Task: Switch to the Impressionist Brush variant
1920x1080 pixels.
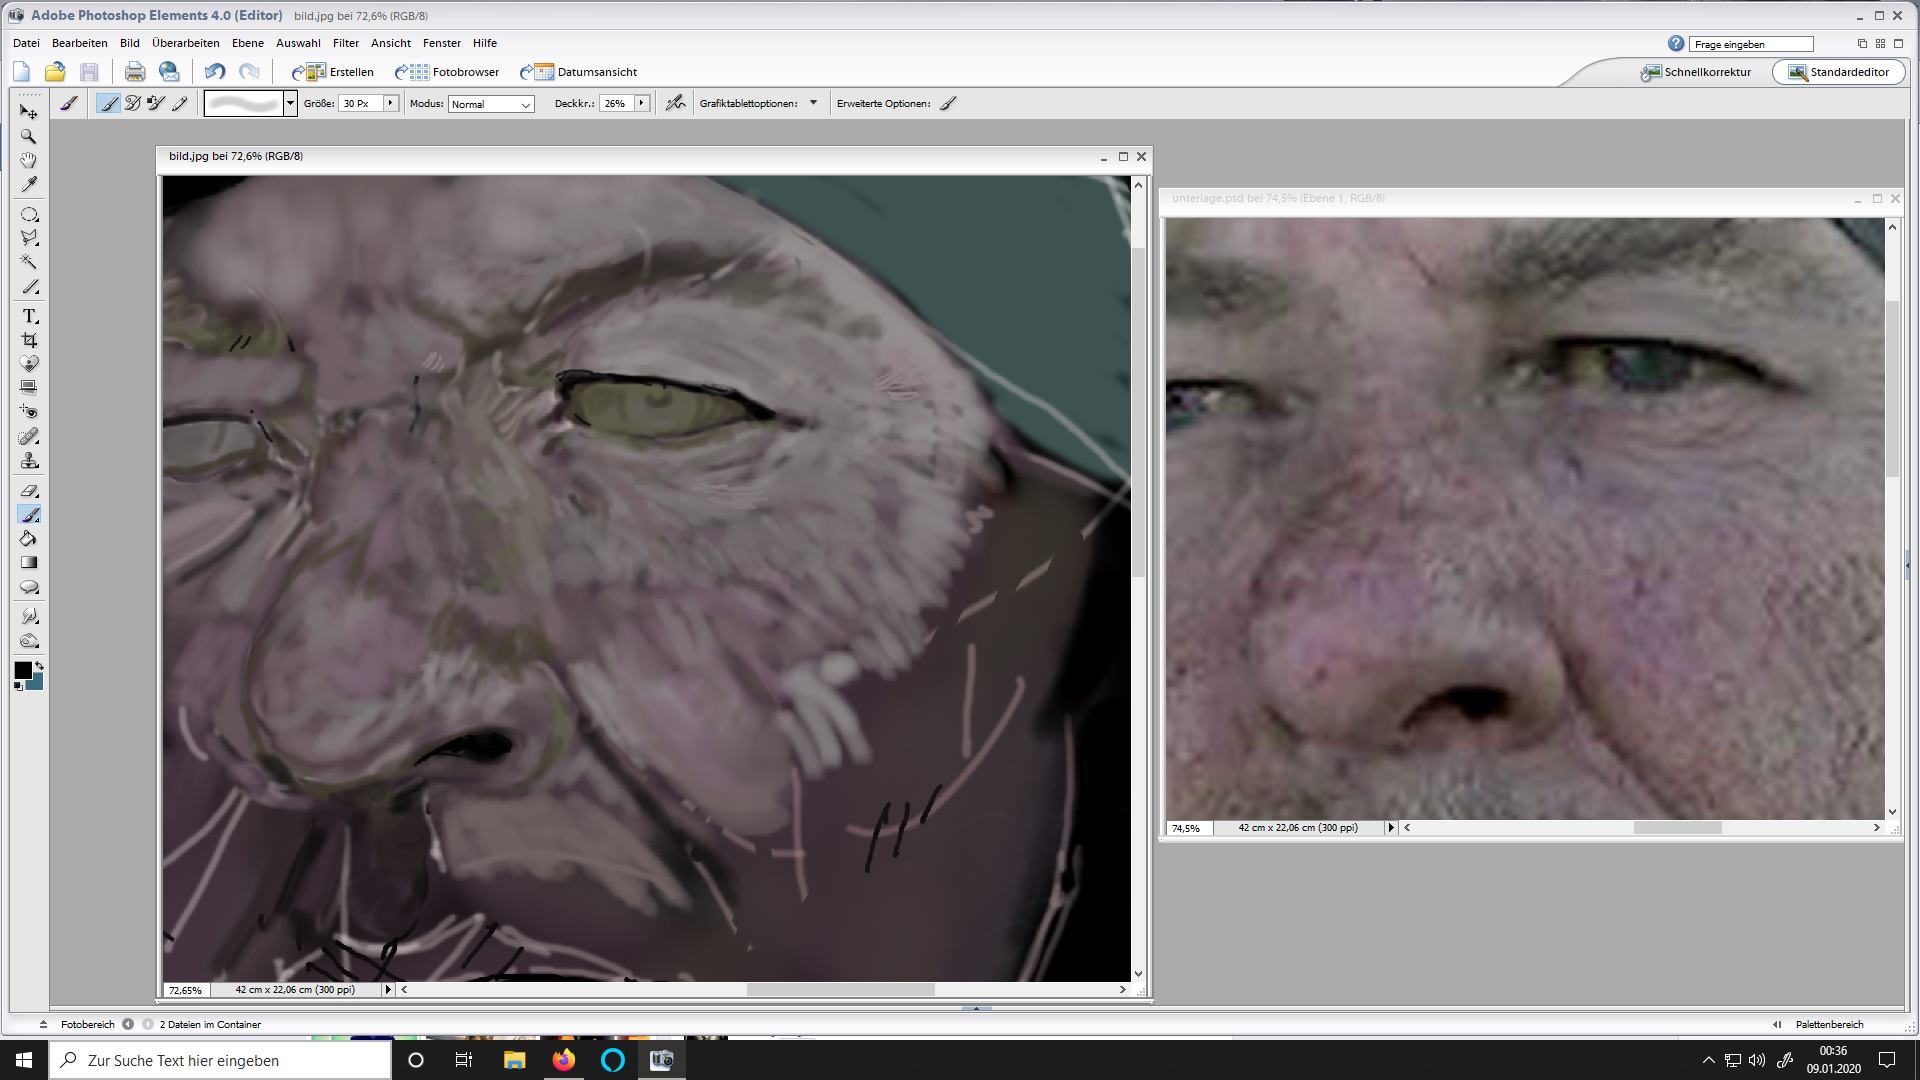Action: 132,103
